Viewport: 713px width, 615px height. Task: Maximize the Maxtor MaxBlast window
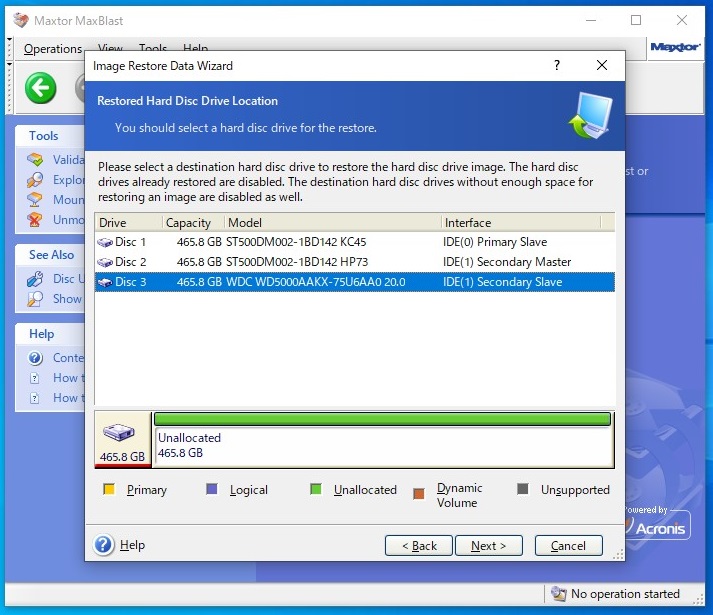tap(636, 20)
